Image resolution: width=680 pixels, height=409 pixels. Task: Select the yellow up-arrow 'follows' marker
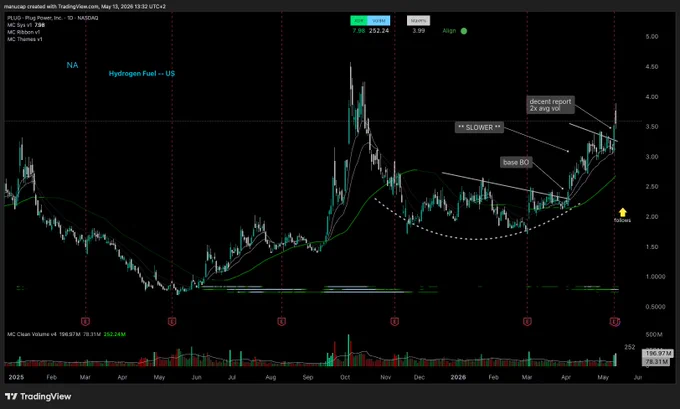pos(622,215)
